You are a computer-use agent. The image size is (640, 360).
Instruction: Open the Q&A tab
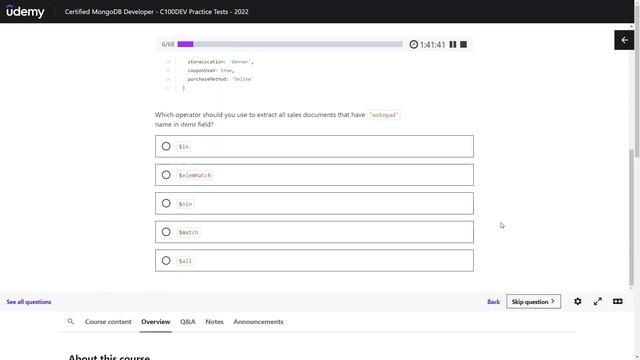[x=188, y=322]
